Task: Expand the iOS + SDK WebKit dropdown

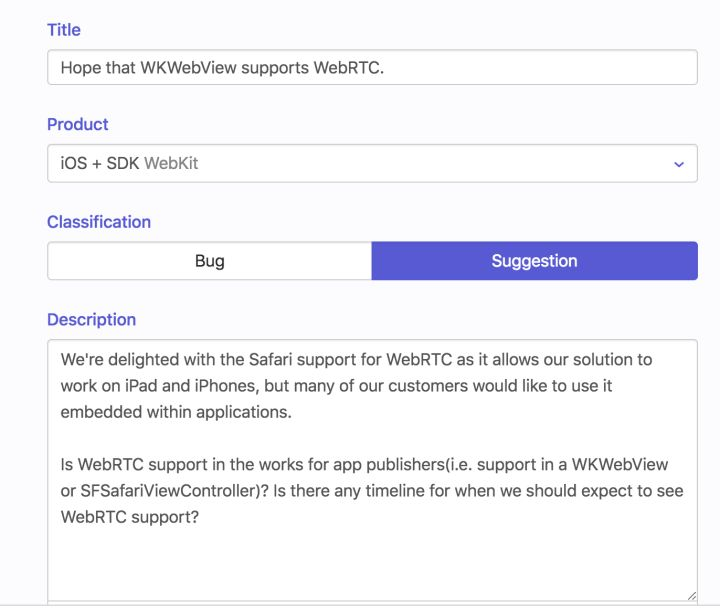Action: coord(372,163)
